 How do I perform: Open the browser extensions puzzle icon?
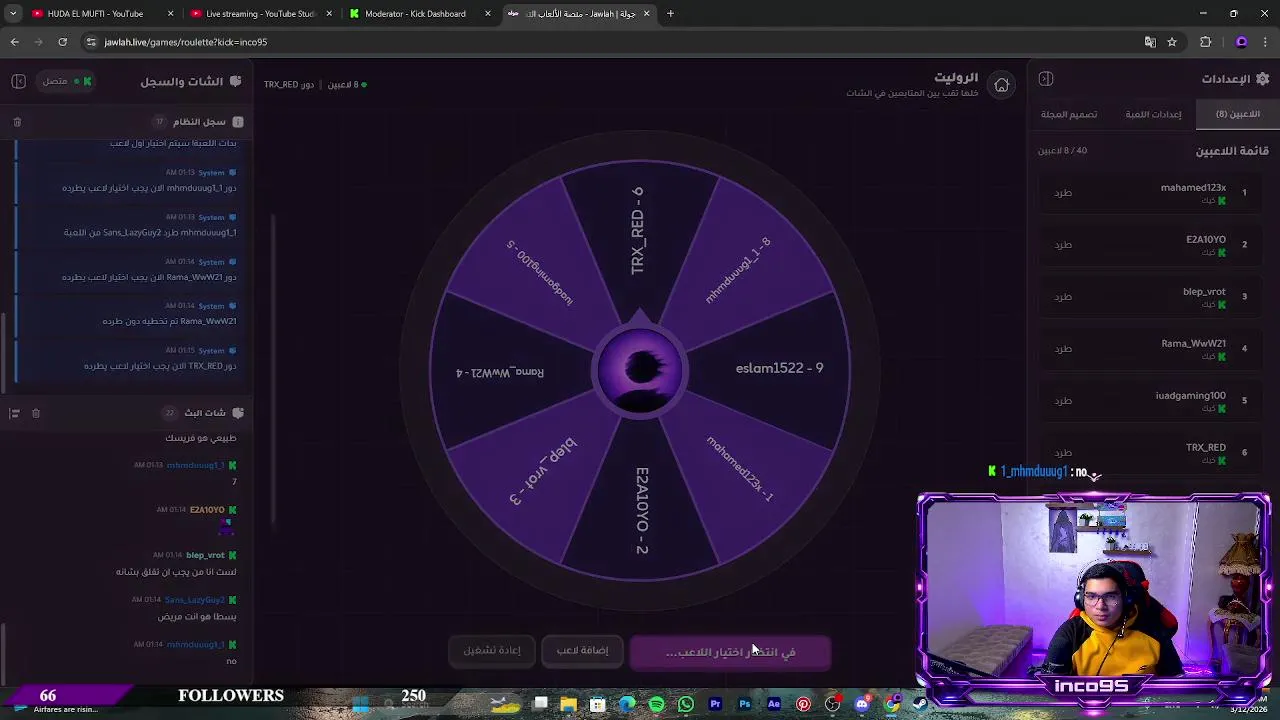tap(1205, 42)
